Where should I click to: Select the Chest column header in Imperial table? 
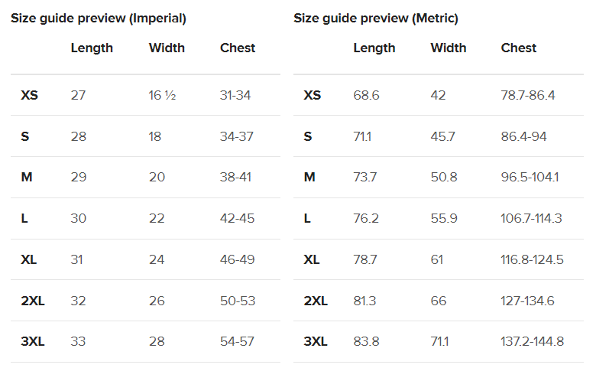click(238, 48)
